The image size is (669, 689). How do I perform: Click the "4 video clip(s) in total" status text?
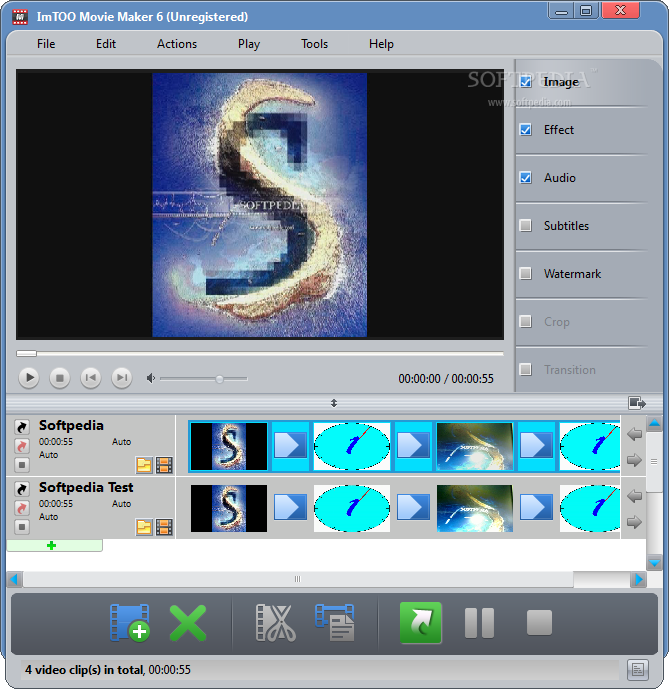(84, 670)
